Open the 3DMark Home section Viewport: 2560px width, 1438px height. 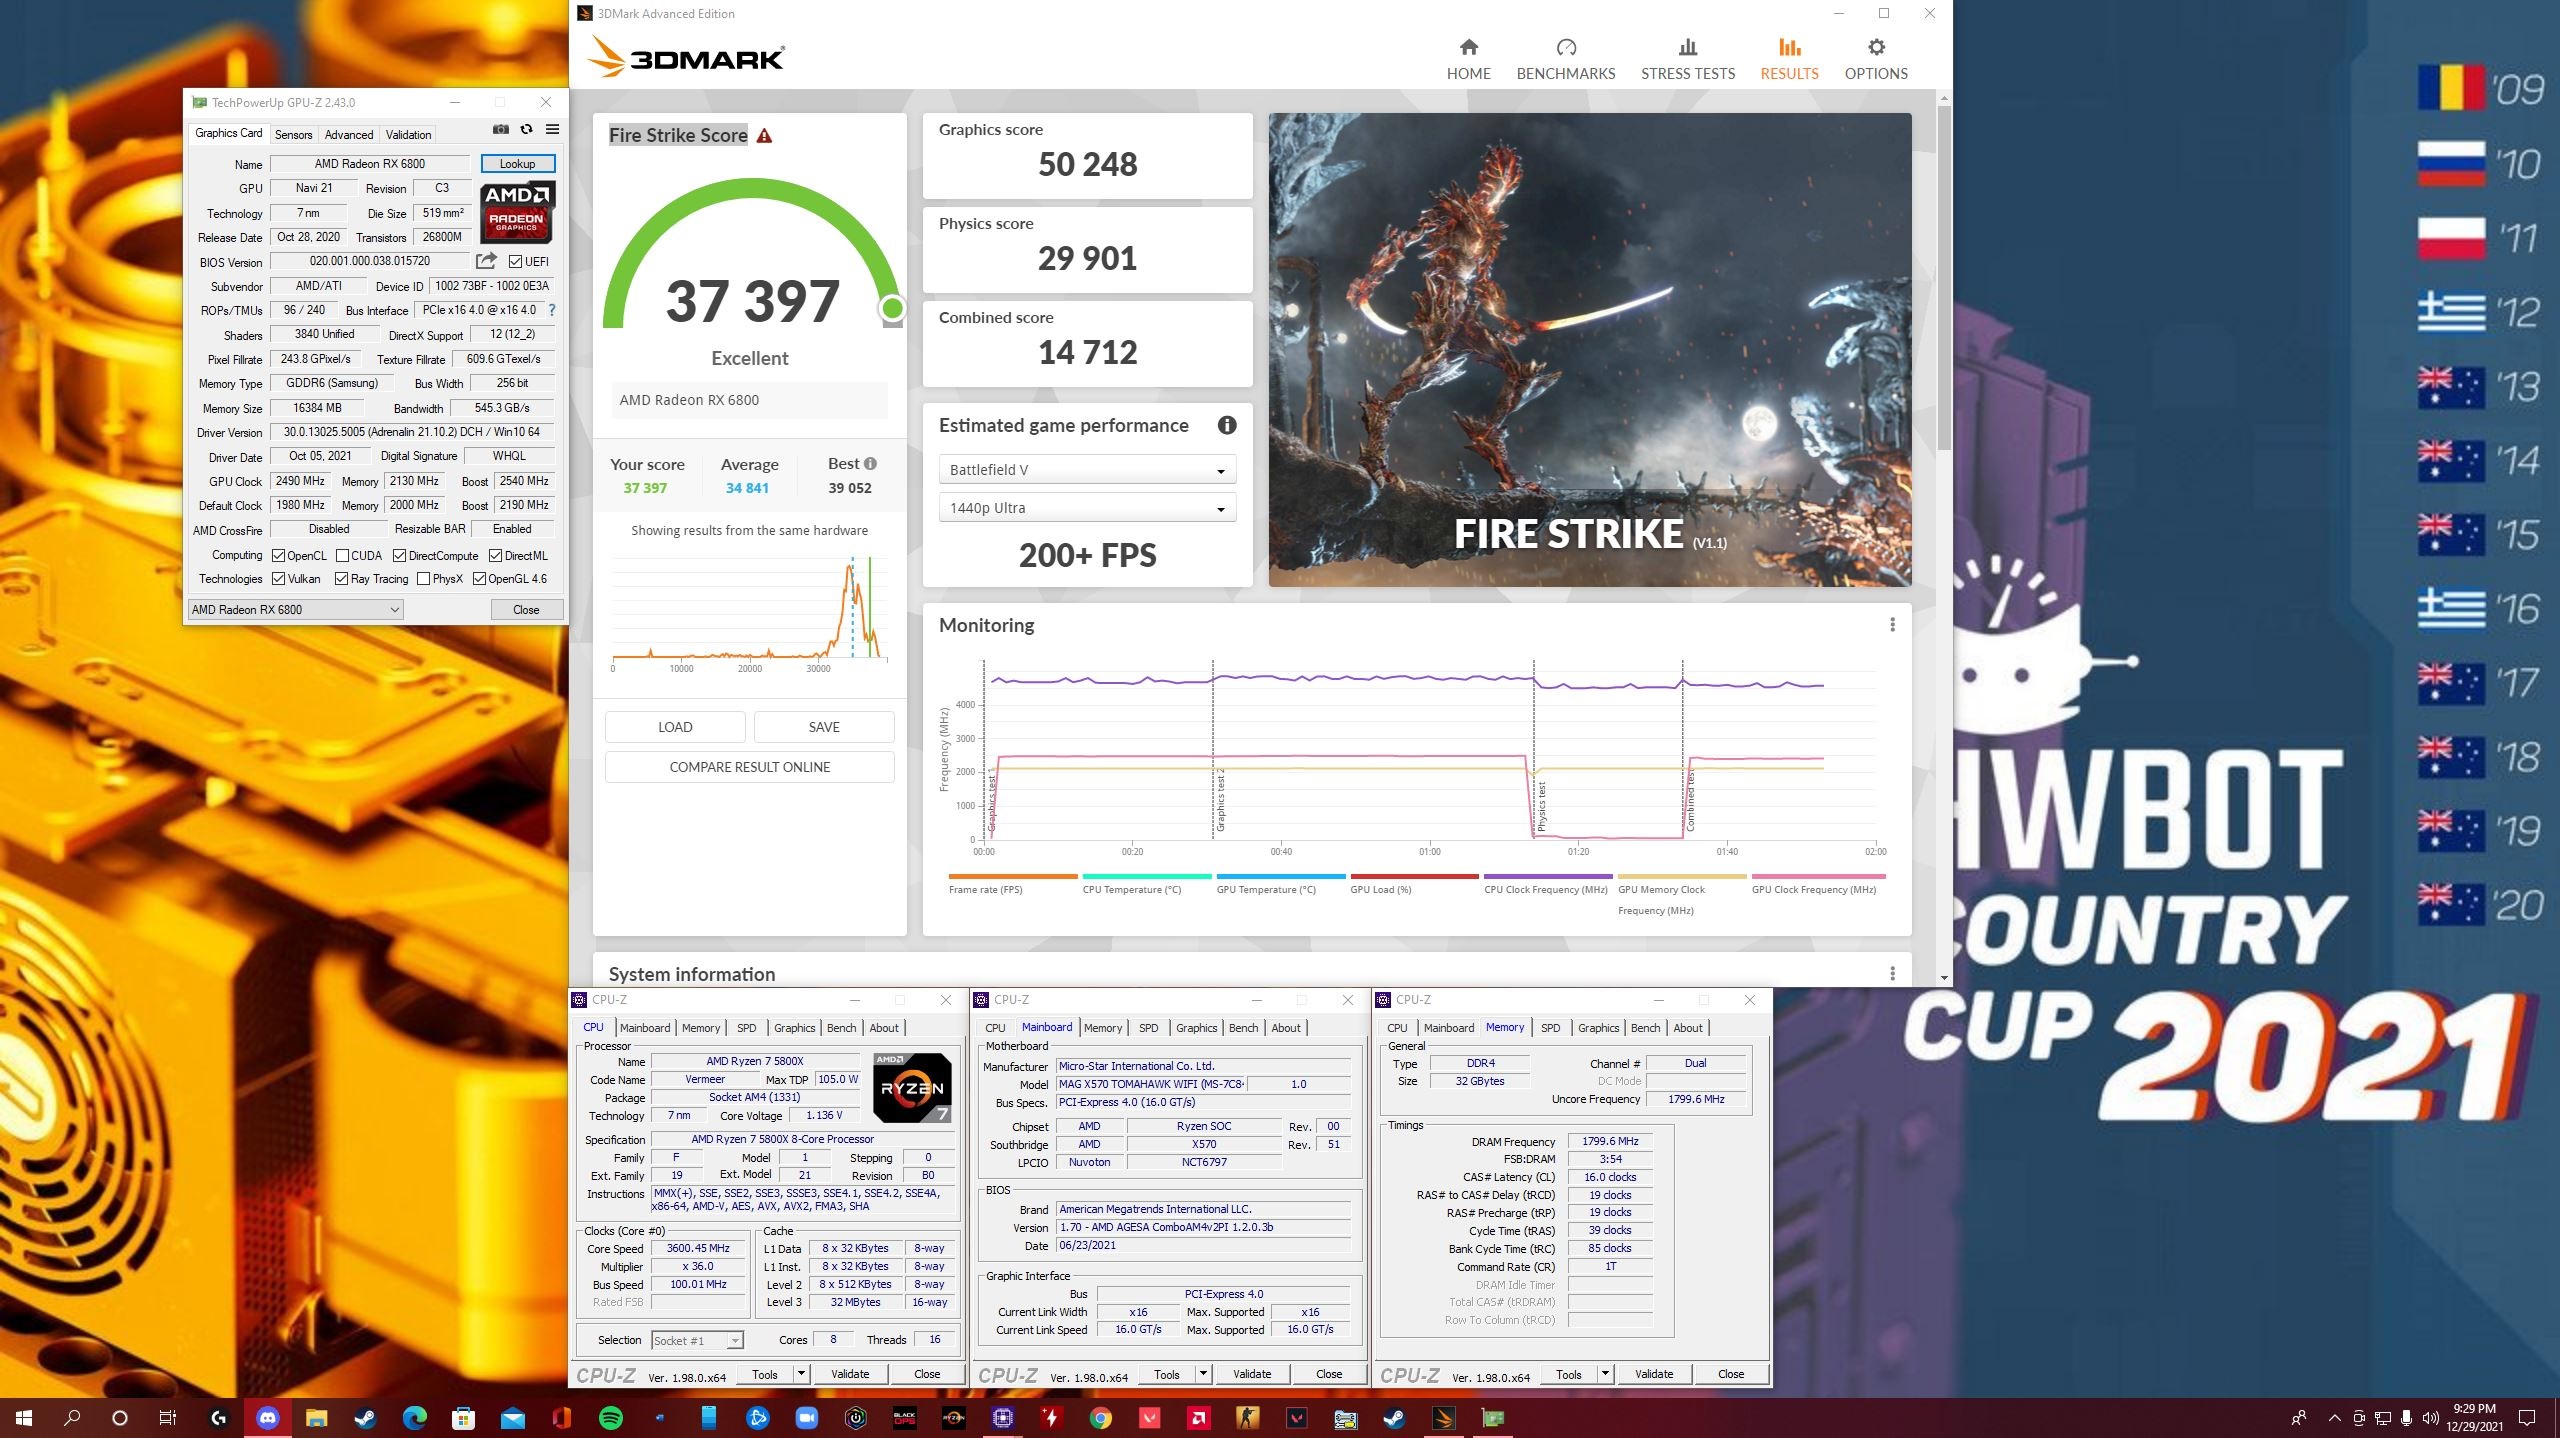1468,59
